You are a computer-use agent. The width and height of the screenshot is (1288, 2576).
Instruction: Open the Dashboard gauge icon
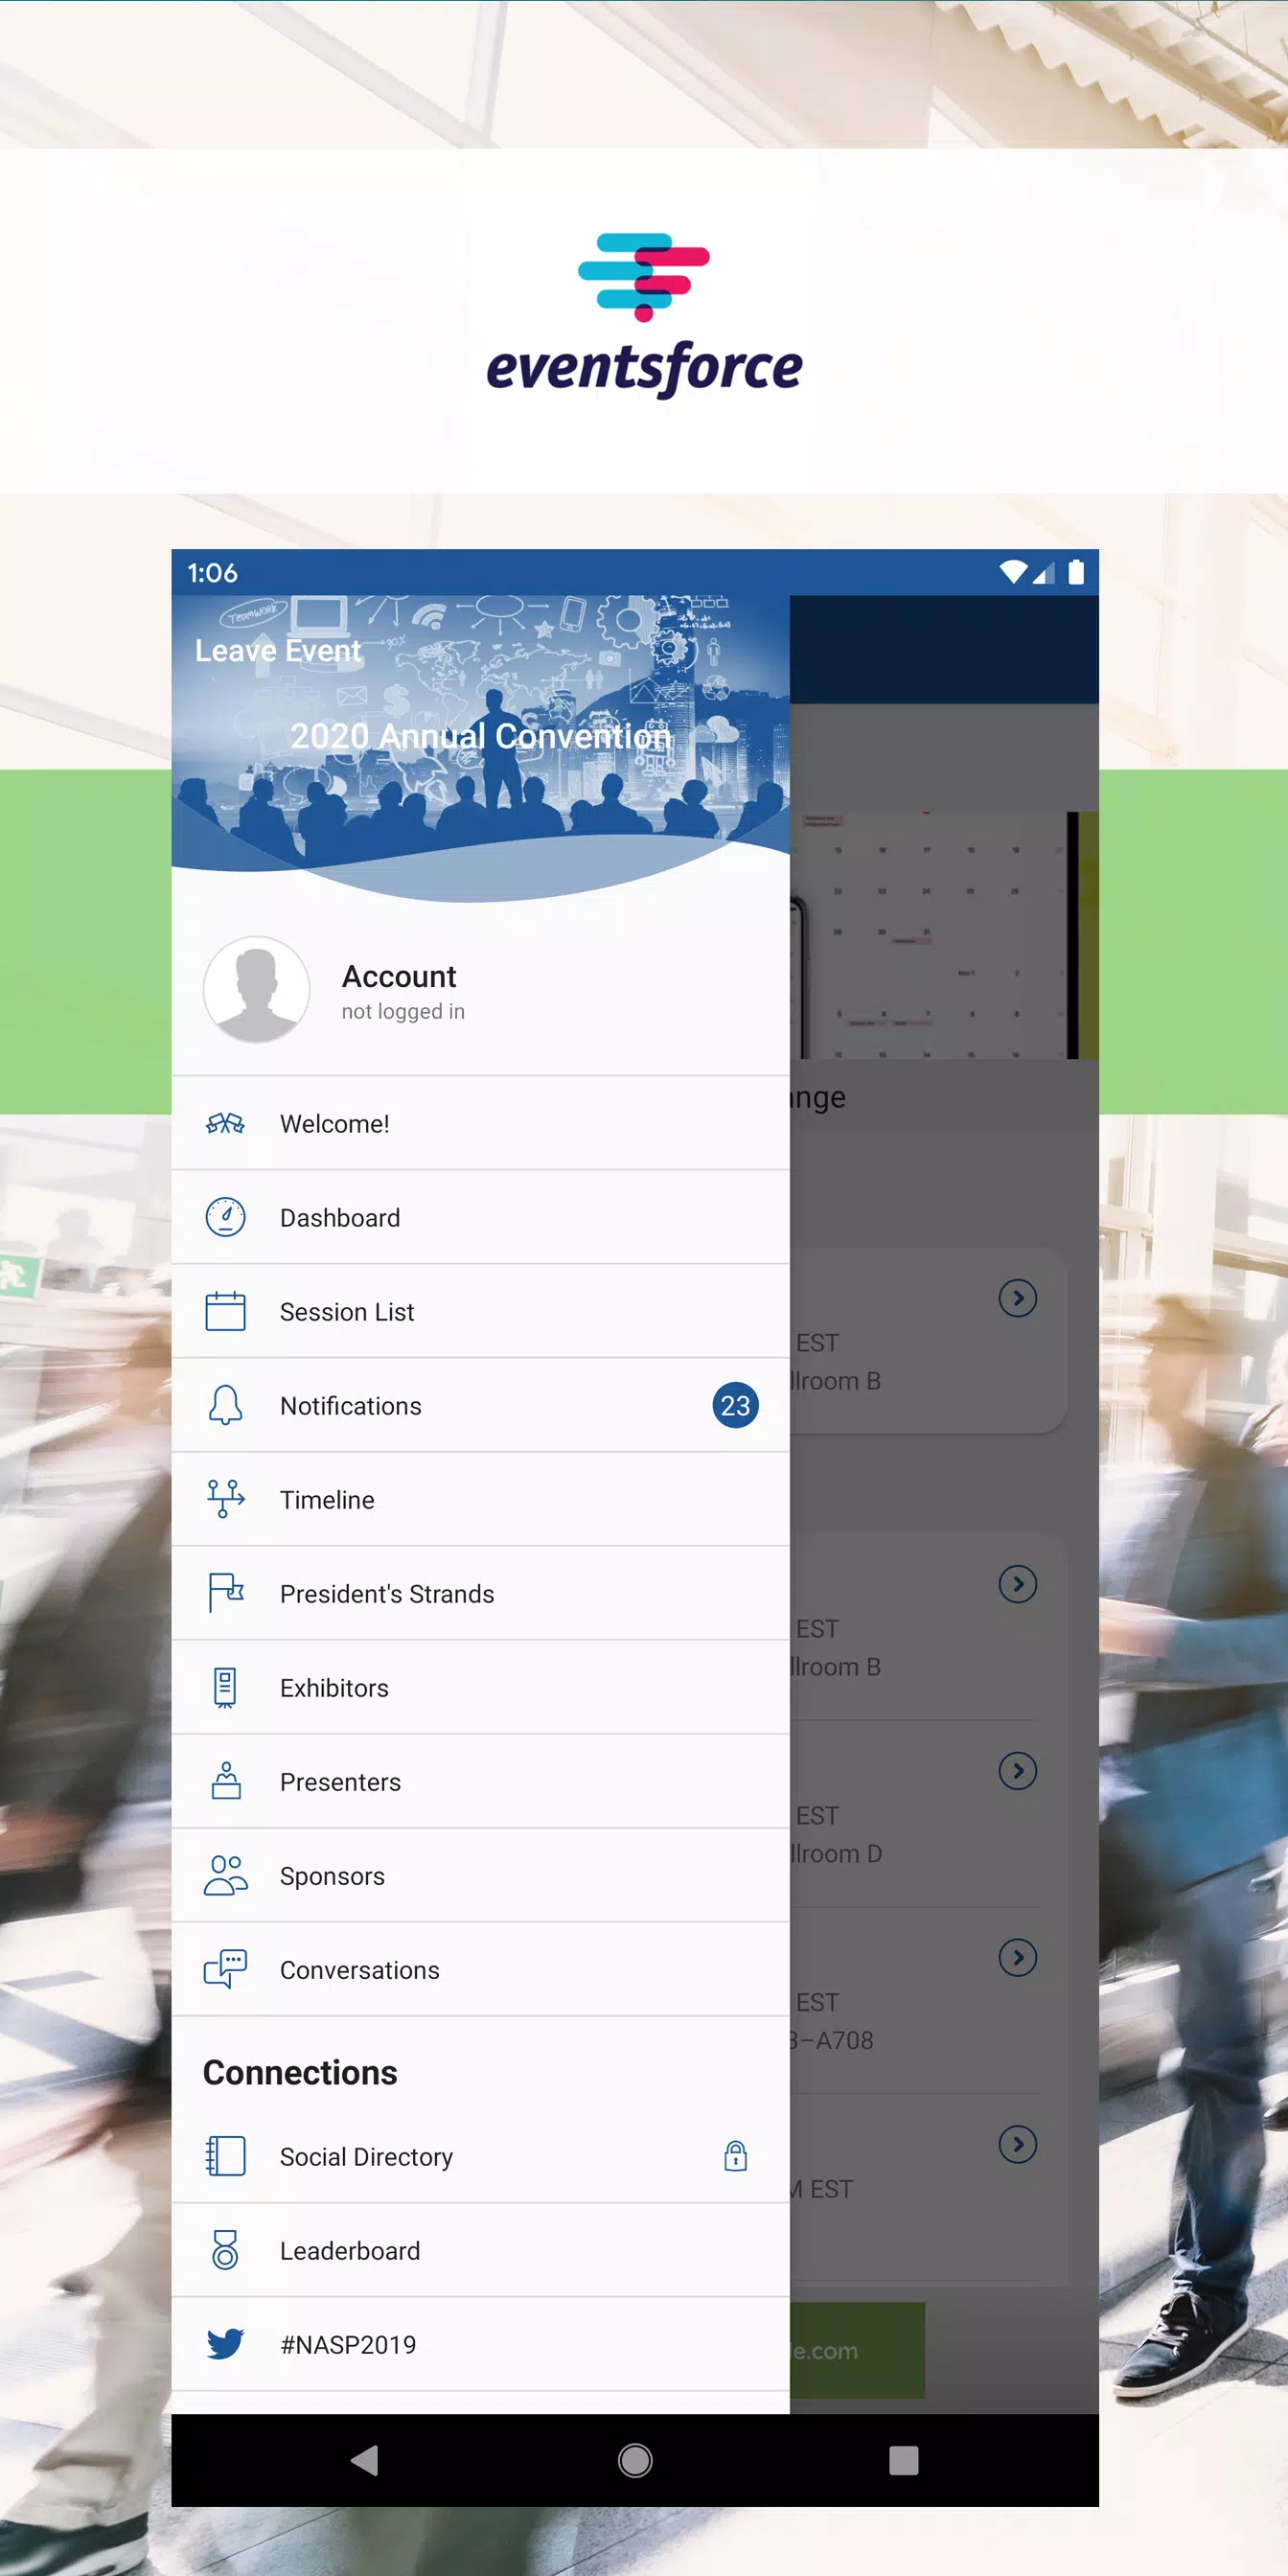225,1217
